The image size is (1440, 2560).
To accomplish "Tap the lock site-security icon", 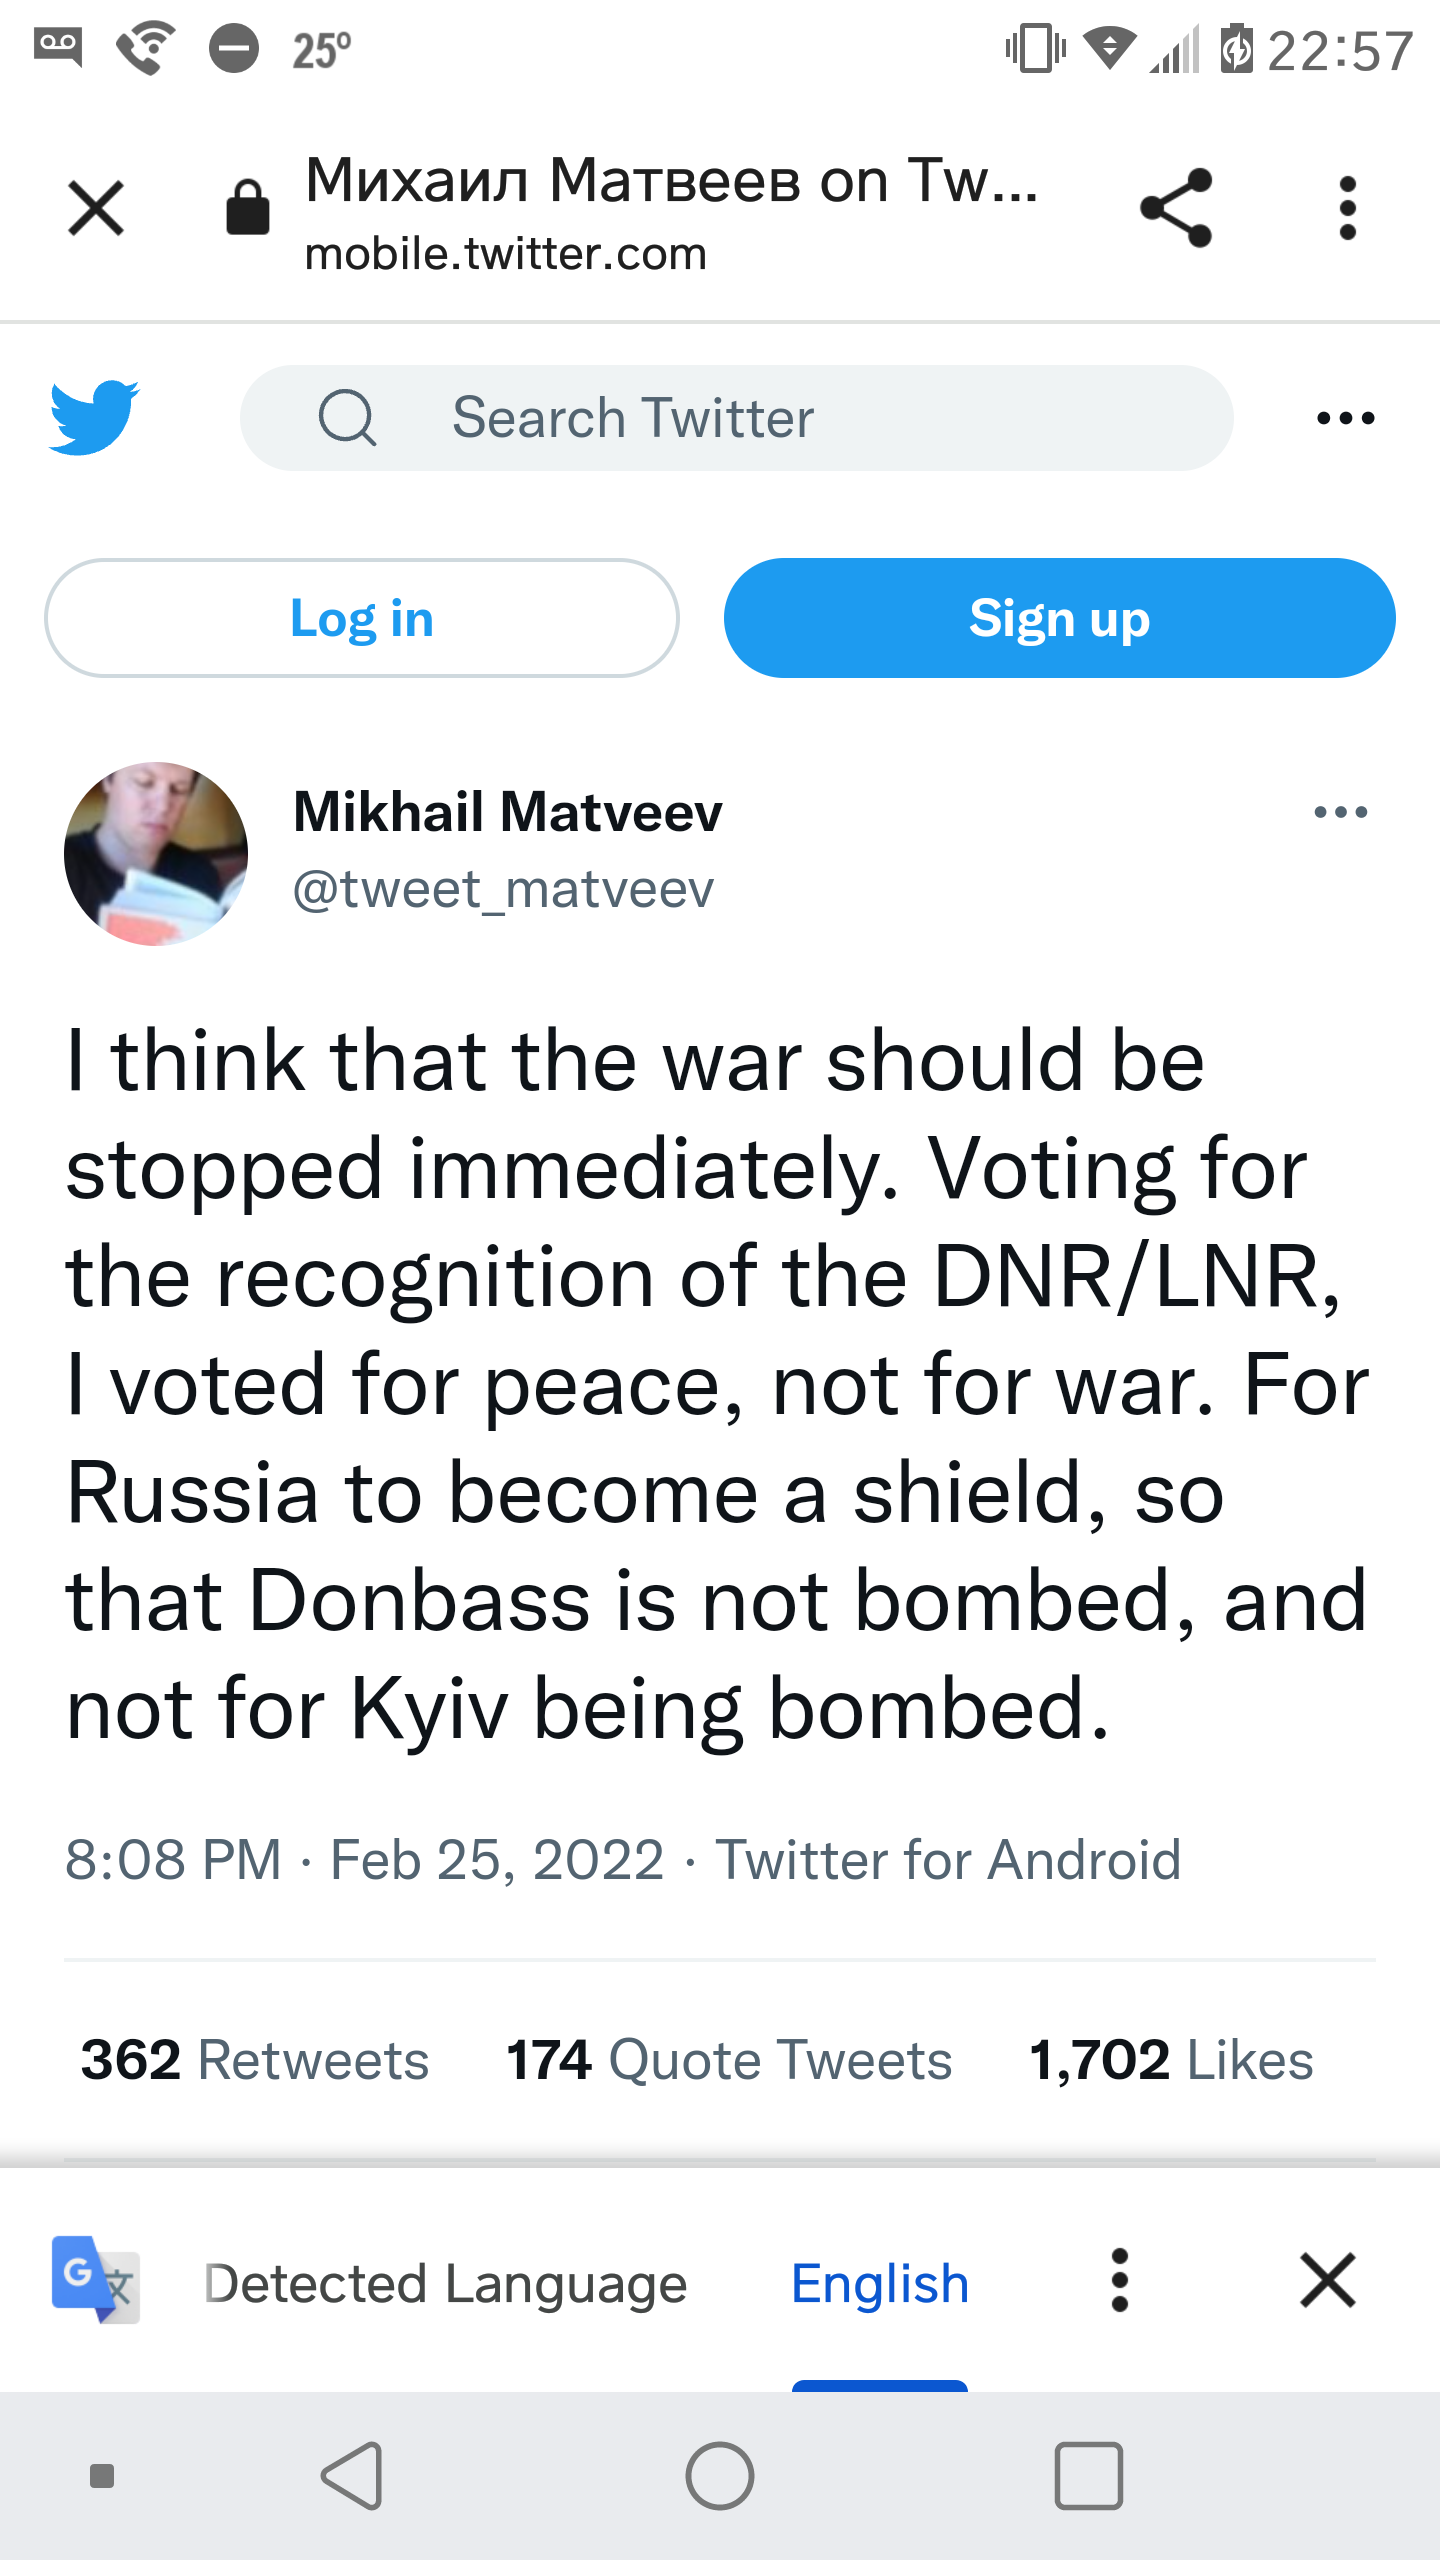I will (x=247, y=208).
